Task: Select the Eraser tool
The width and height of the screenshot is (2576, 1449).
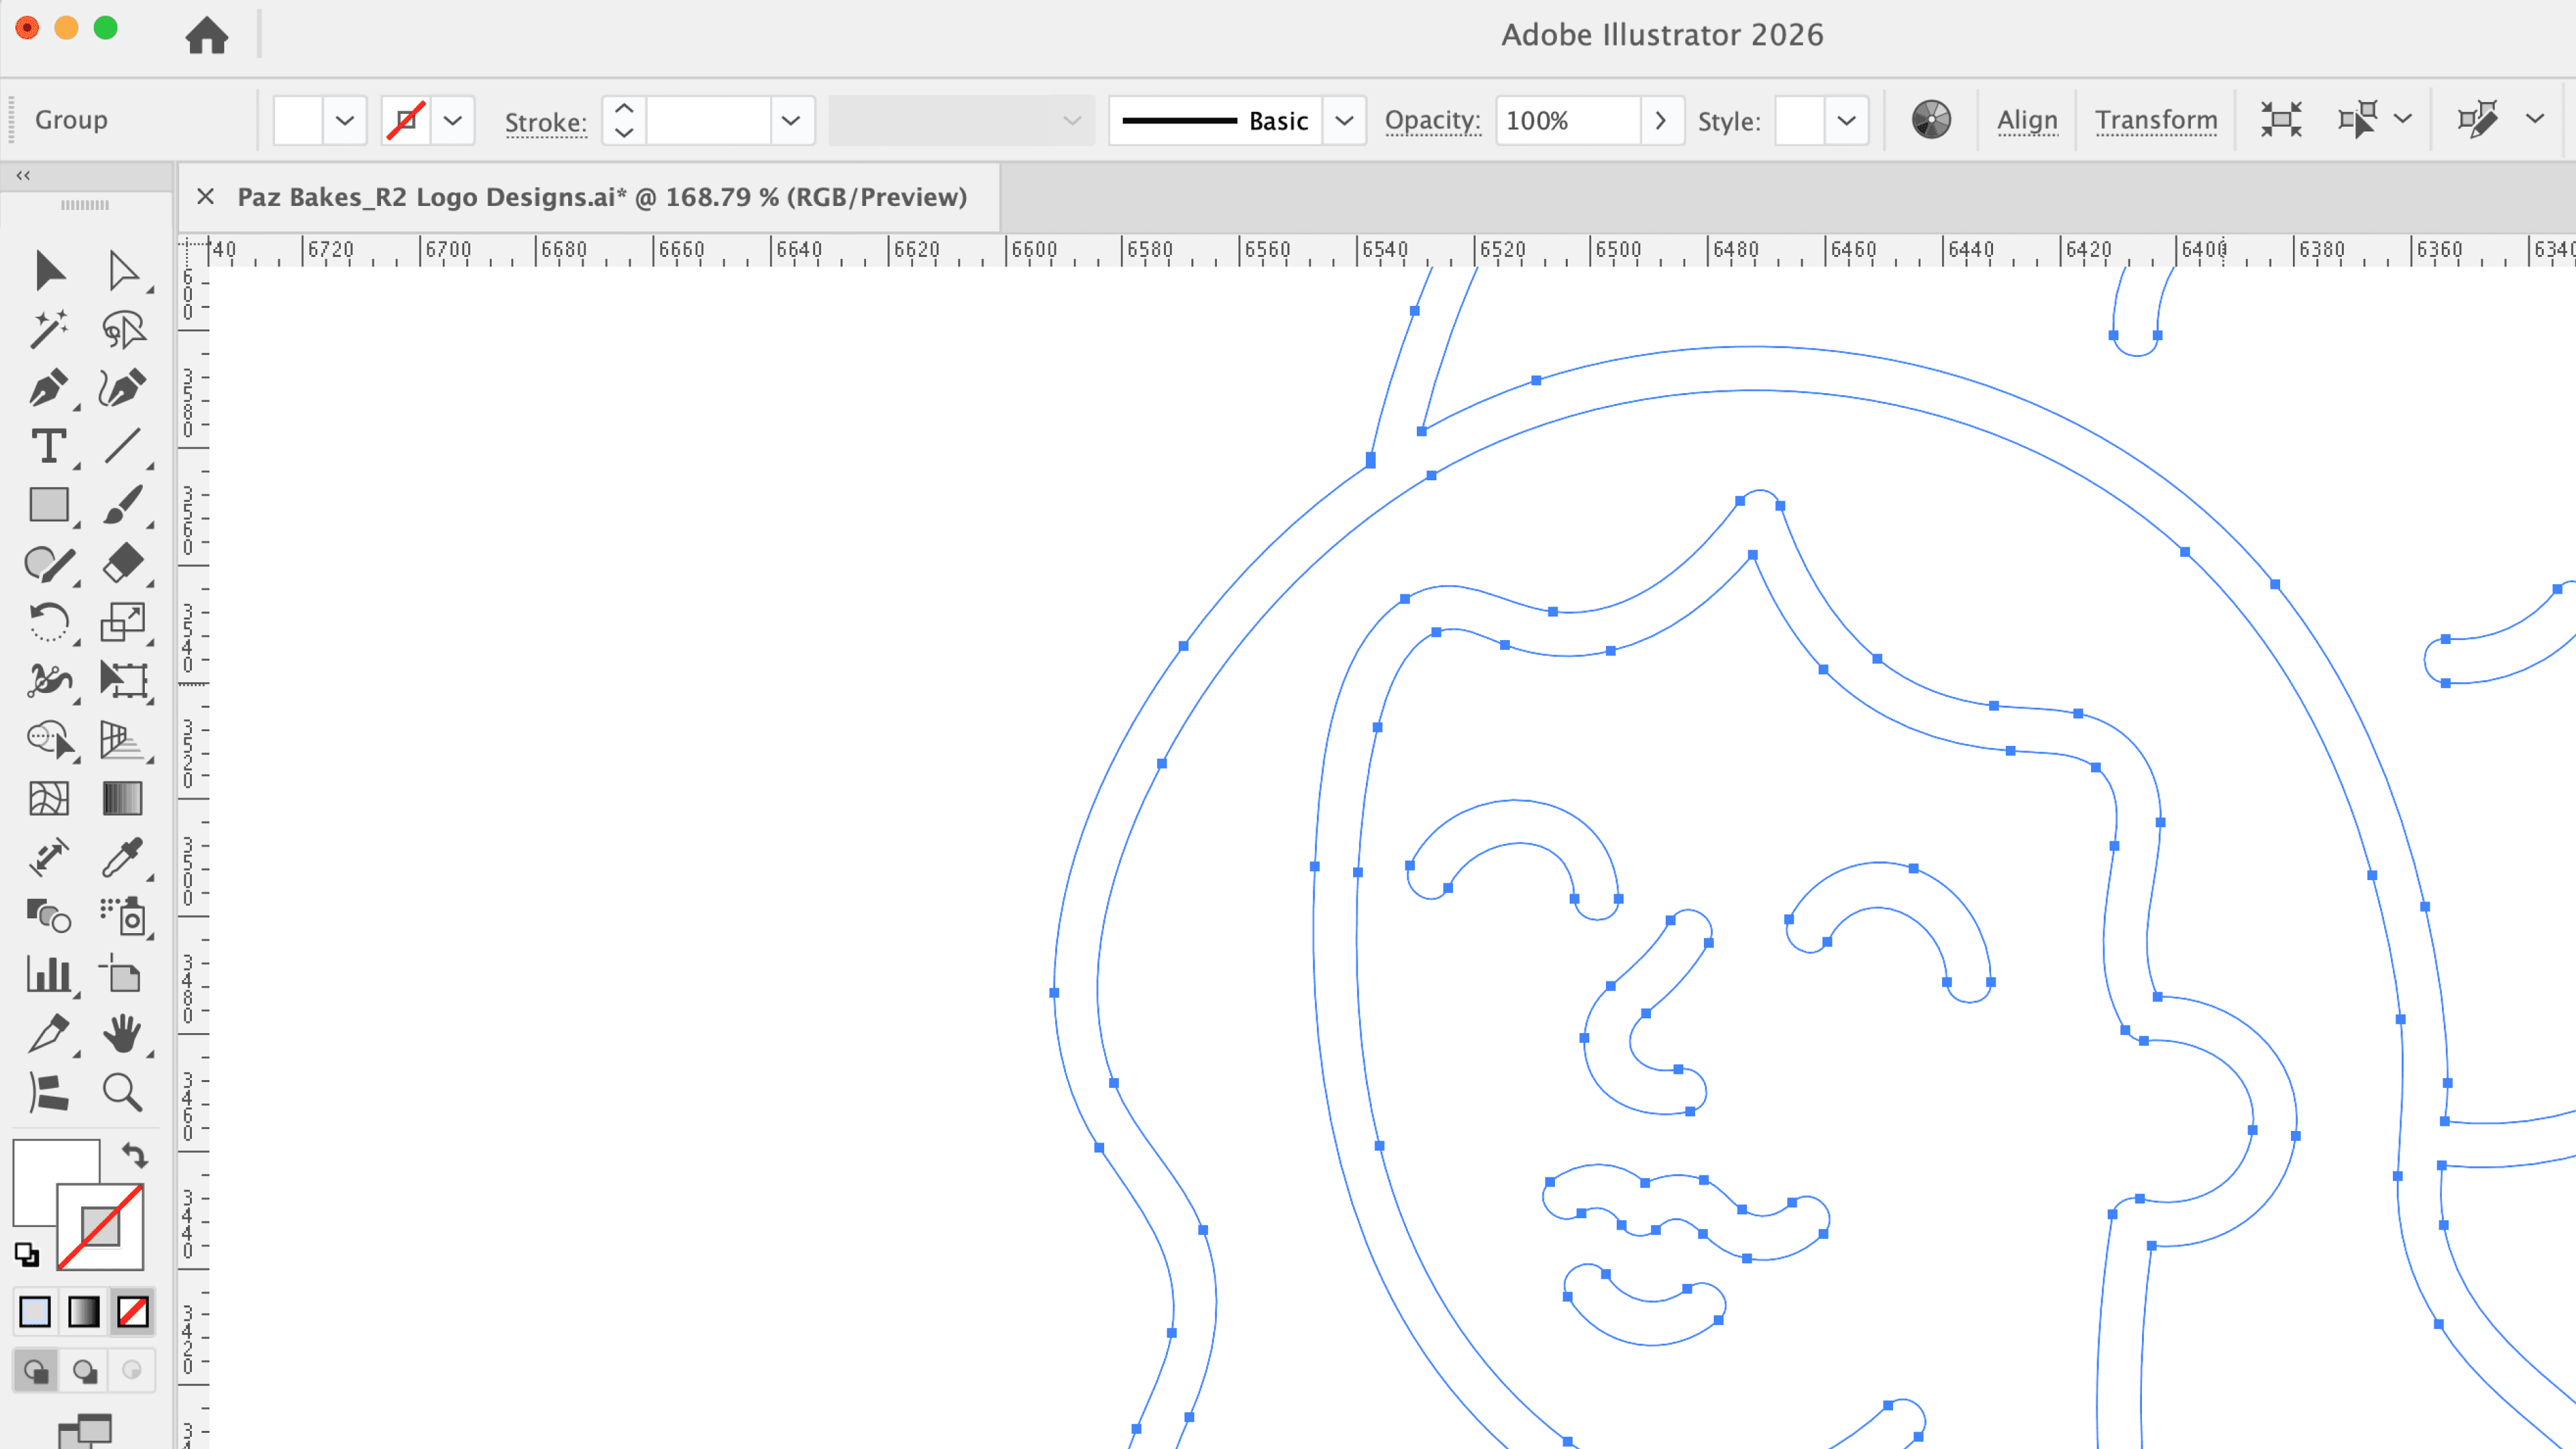Action: pos(122,563)
